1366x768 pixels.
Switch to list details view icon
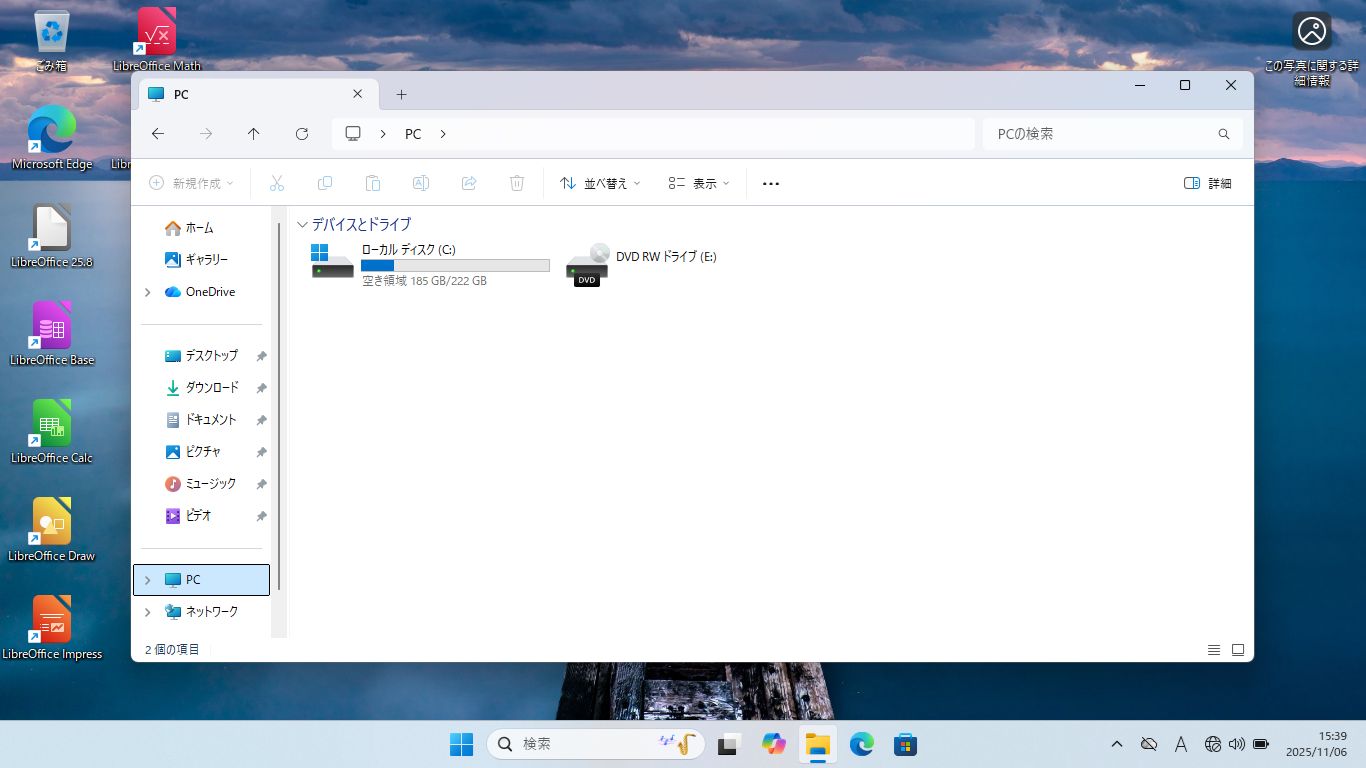tap(1214, 650)
